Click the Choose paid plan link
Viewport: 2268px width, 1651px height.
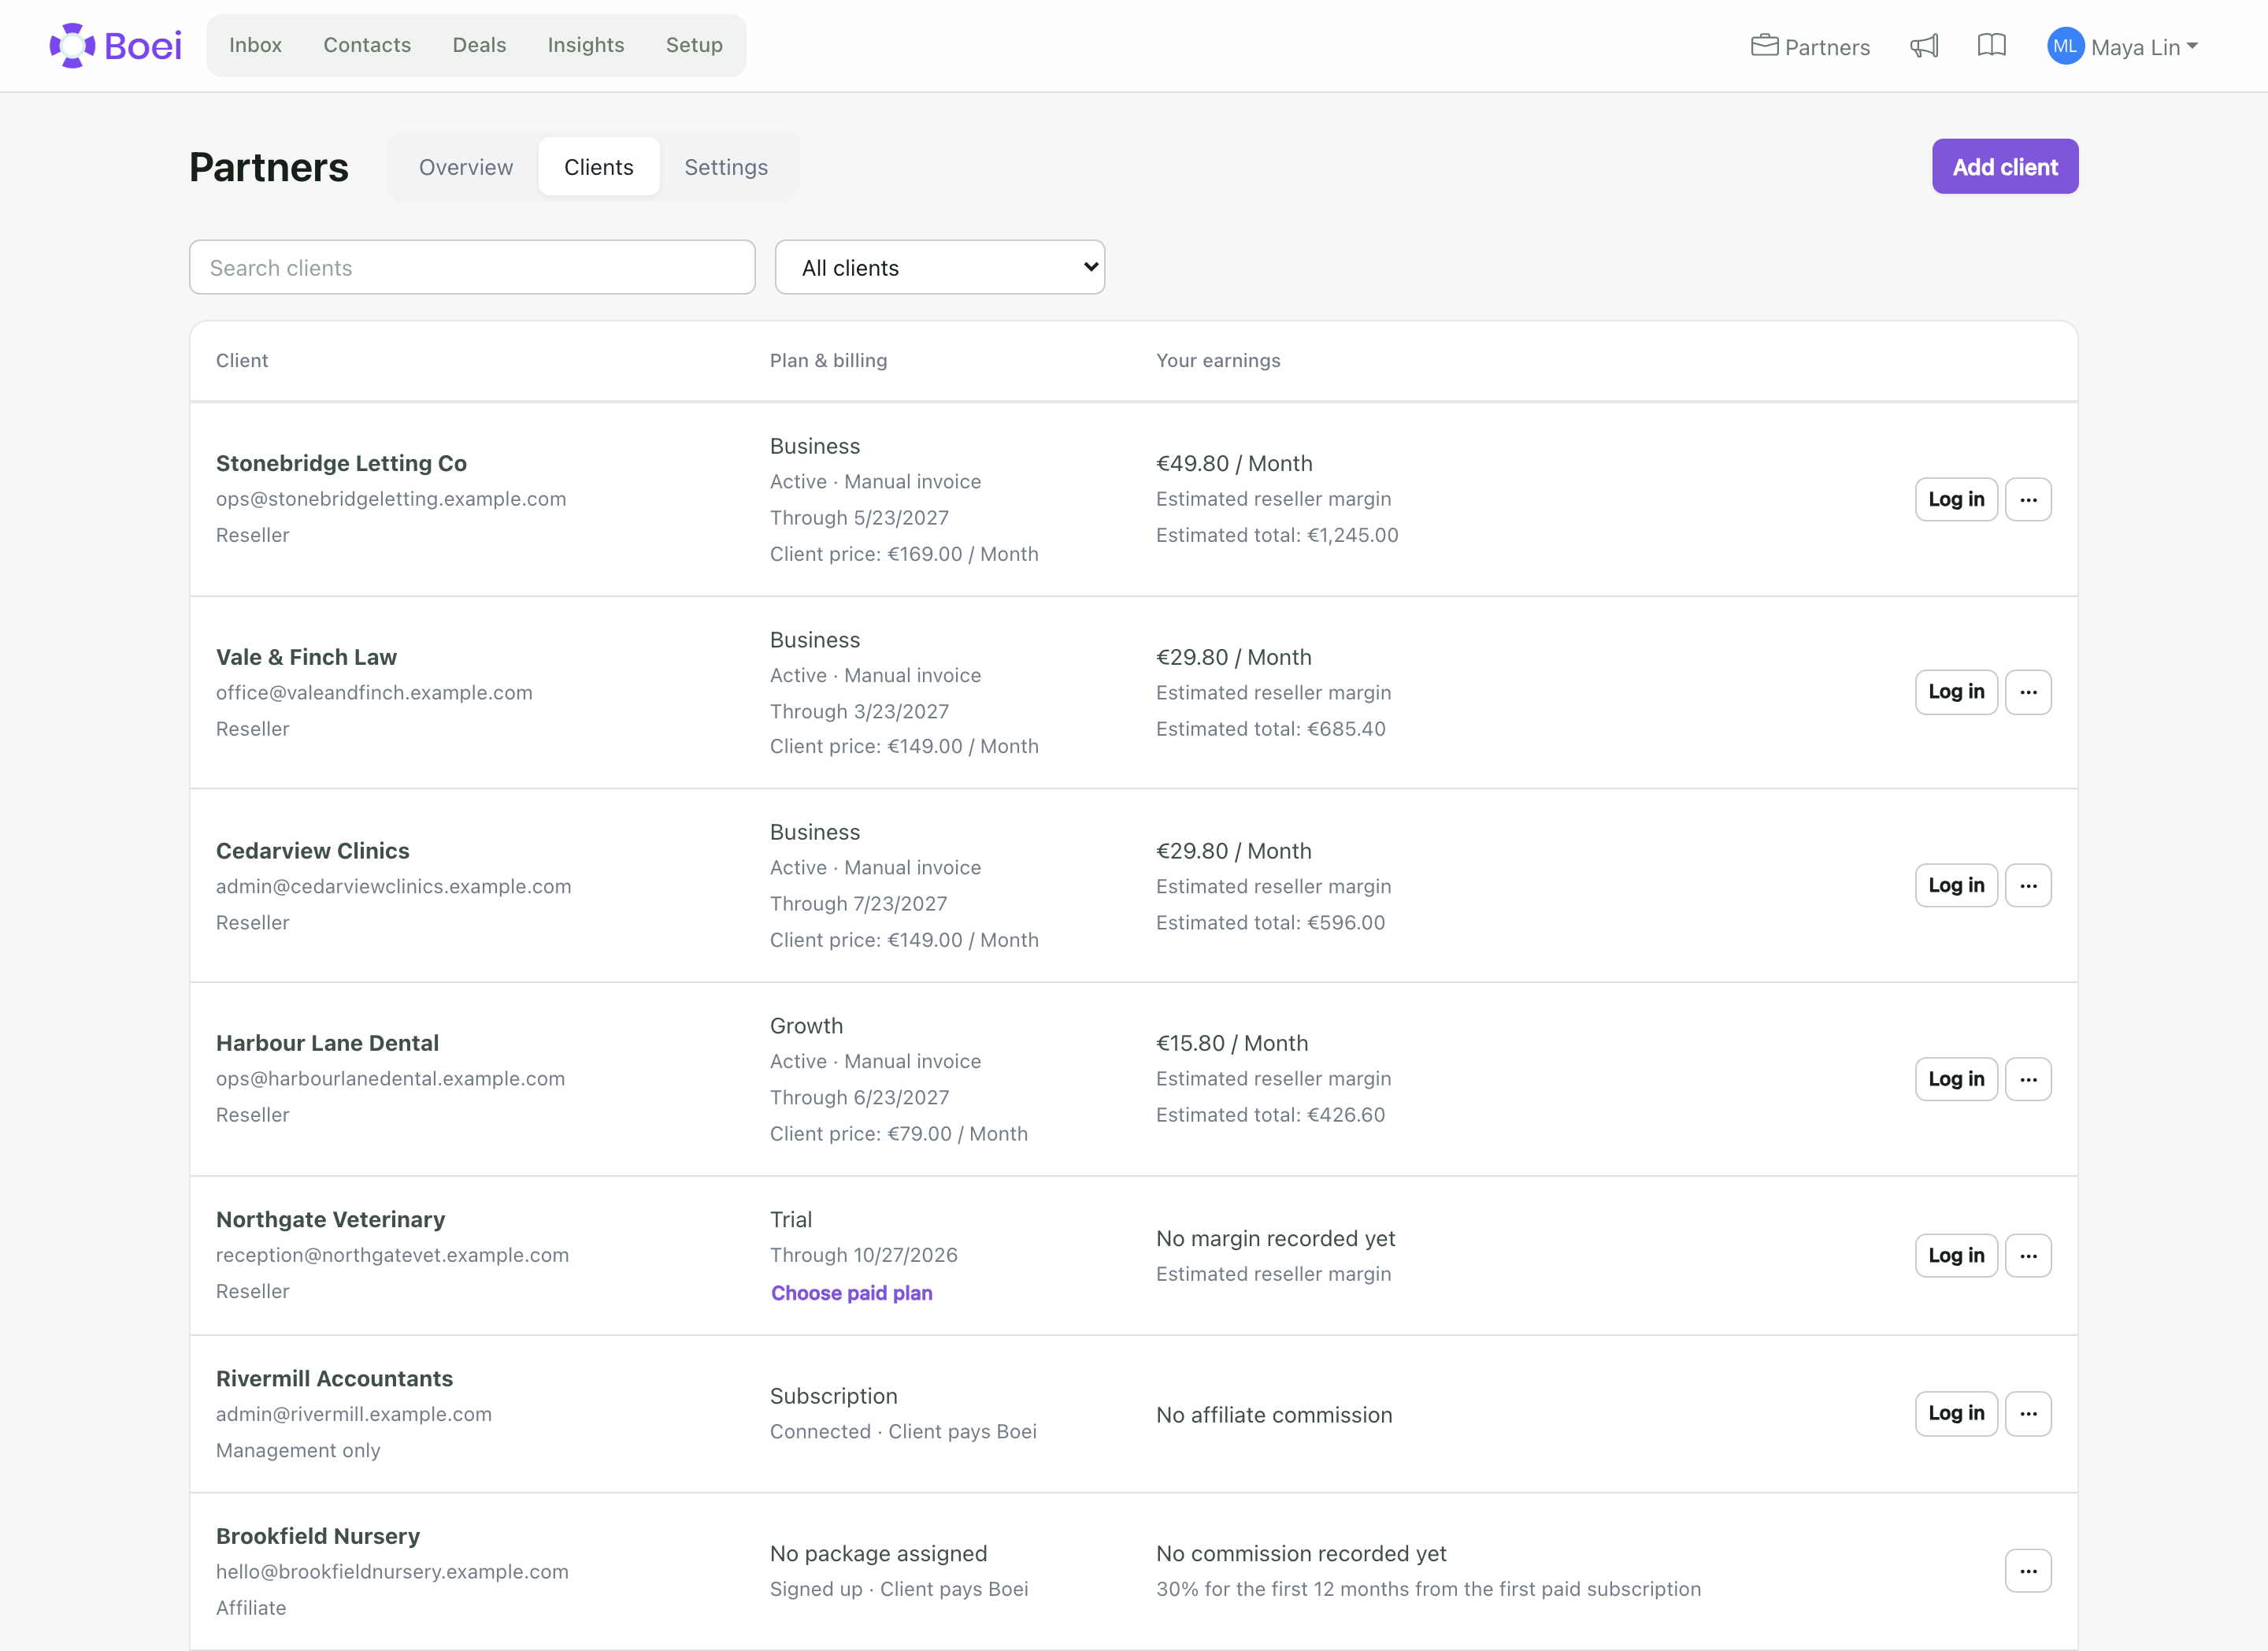coord(851,1293)
